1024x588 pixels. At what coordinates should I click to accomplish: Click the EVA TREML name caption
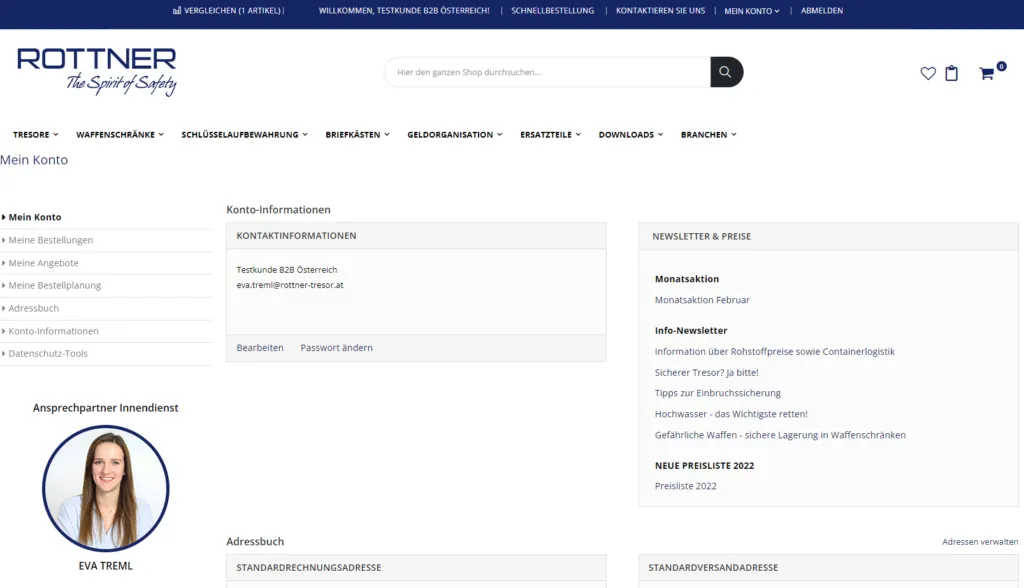pos(106,566)
